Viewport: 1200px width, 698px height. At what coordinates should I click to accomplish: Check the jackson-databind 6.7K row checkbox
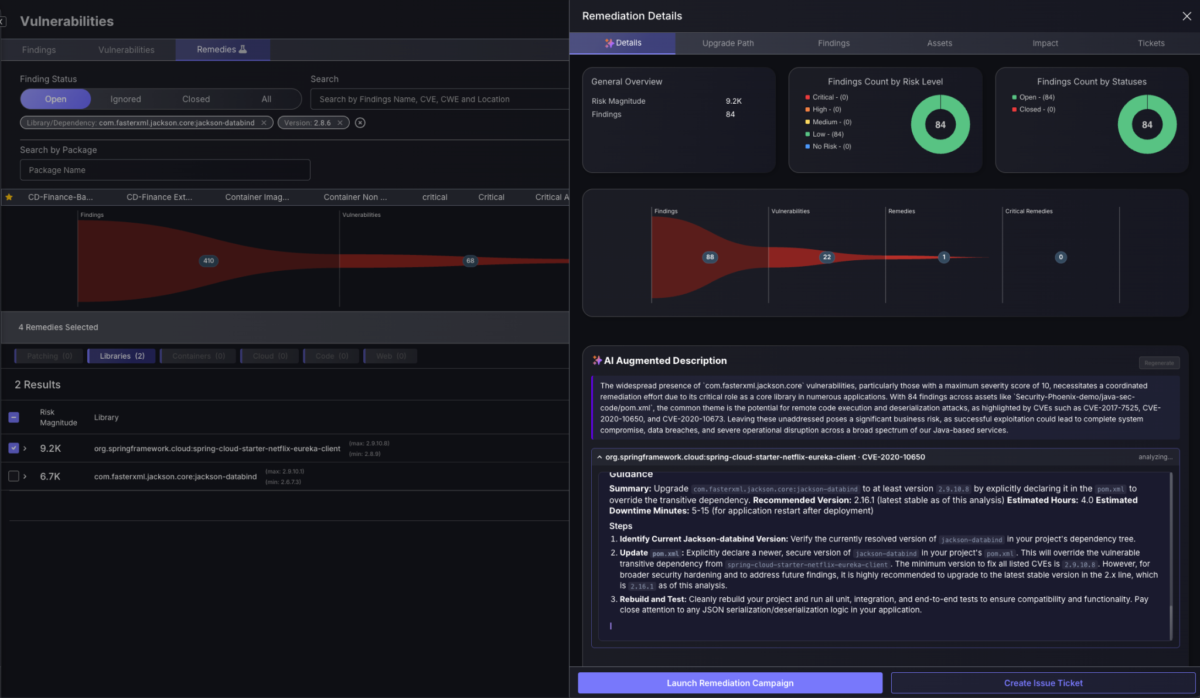[x=13, y=477]
